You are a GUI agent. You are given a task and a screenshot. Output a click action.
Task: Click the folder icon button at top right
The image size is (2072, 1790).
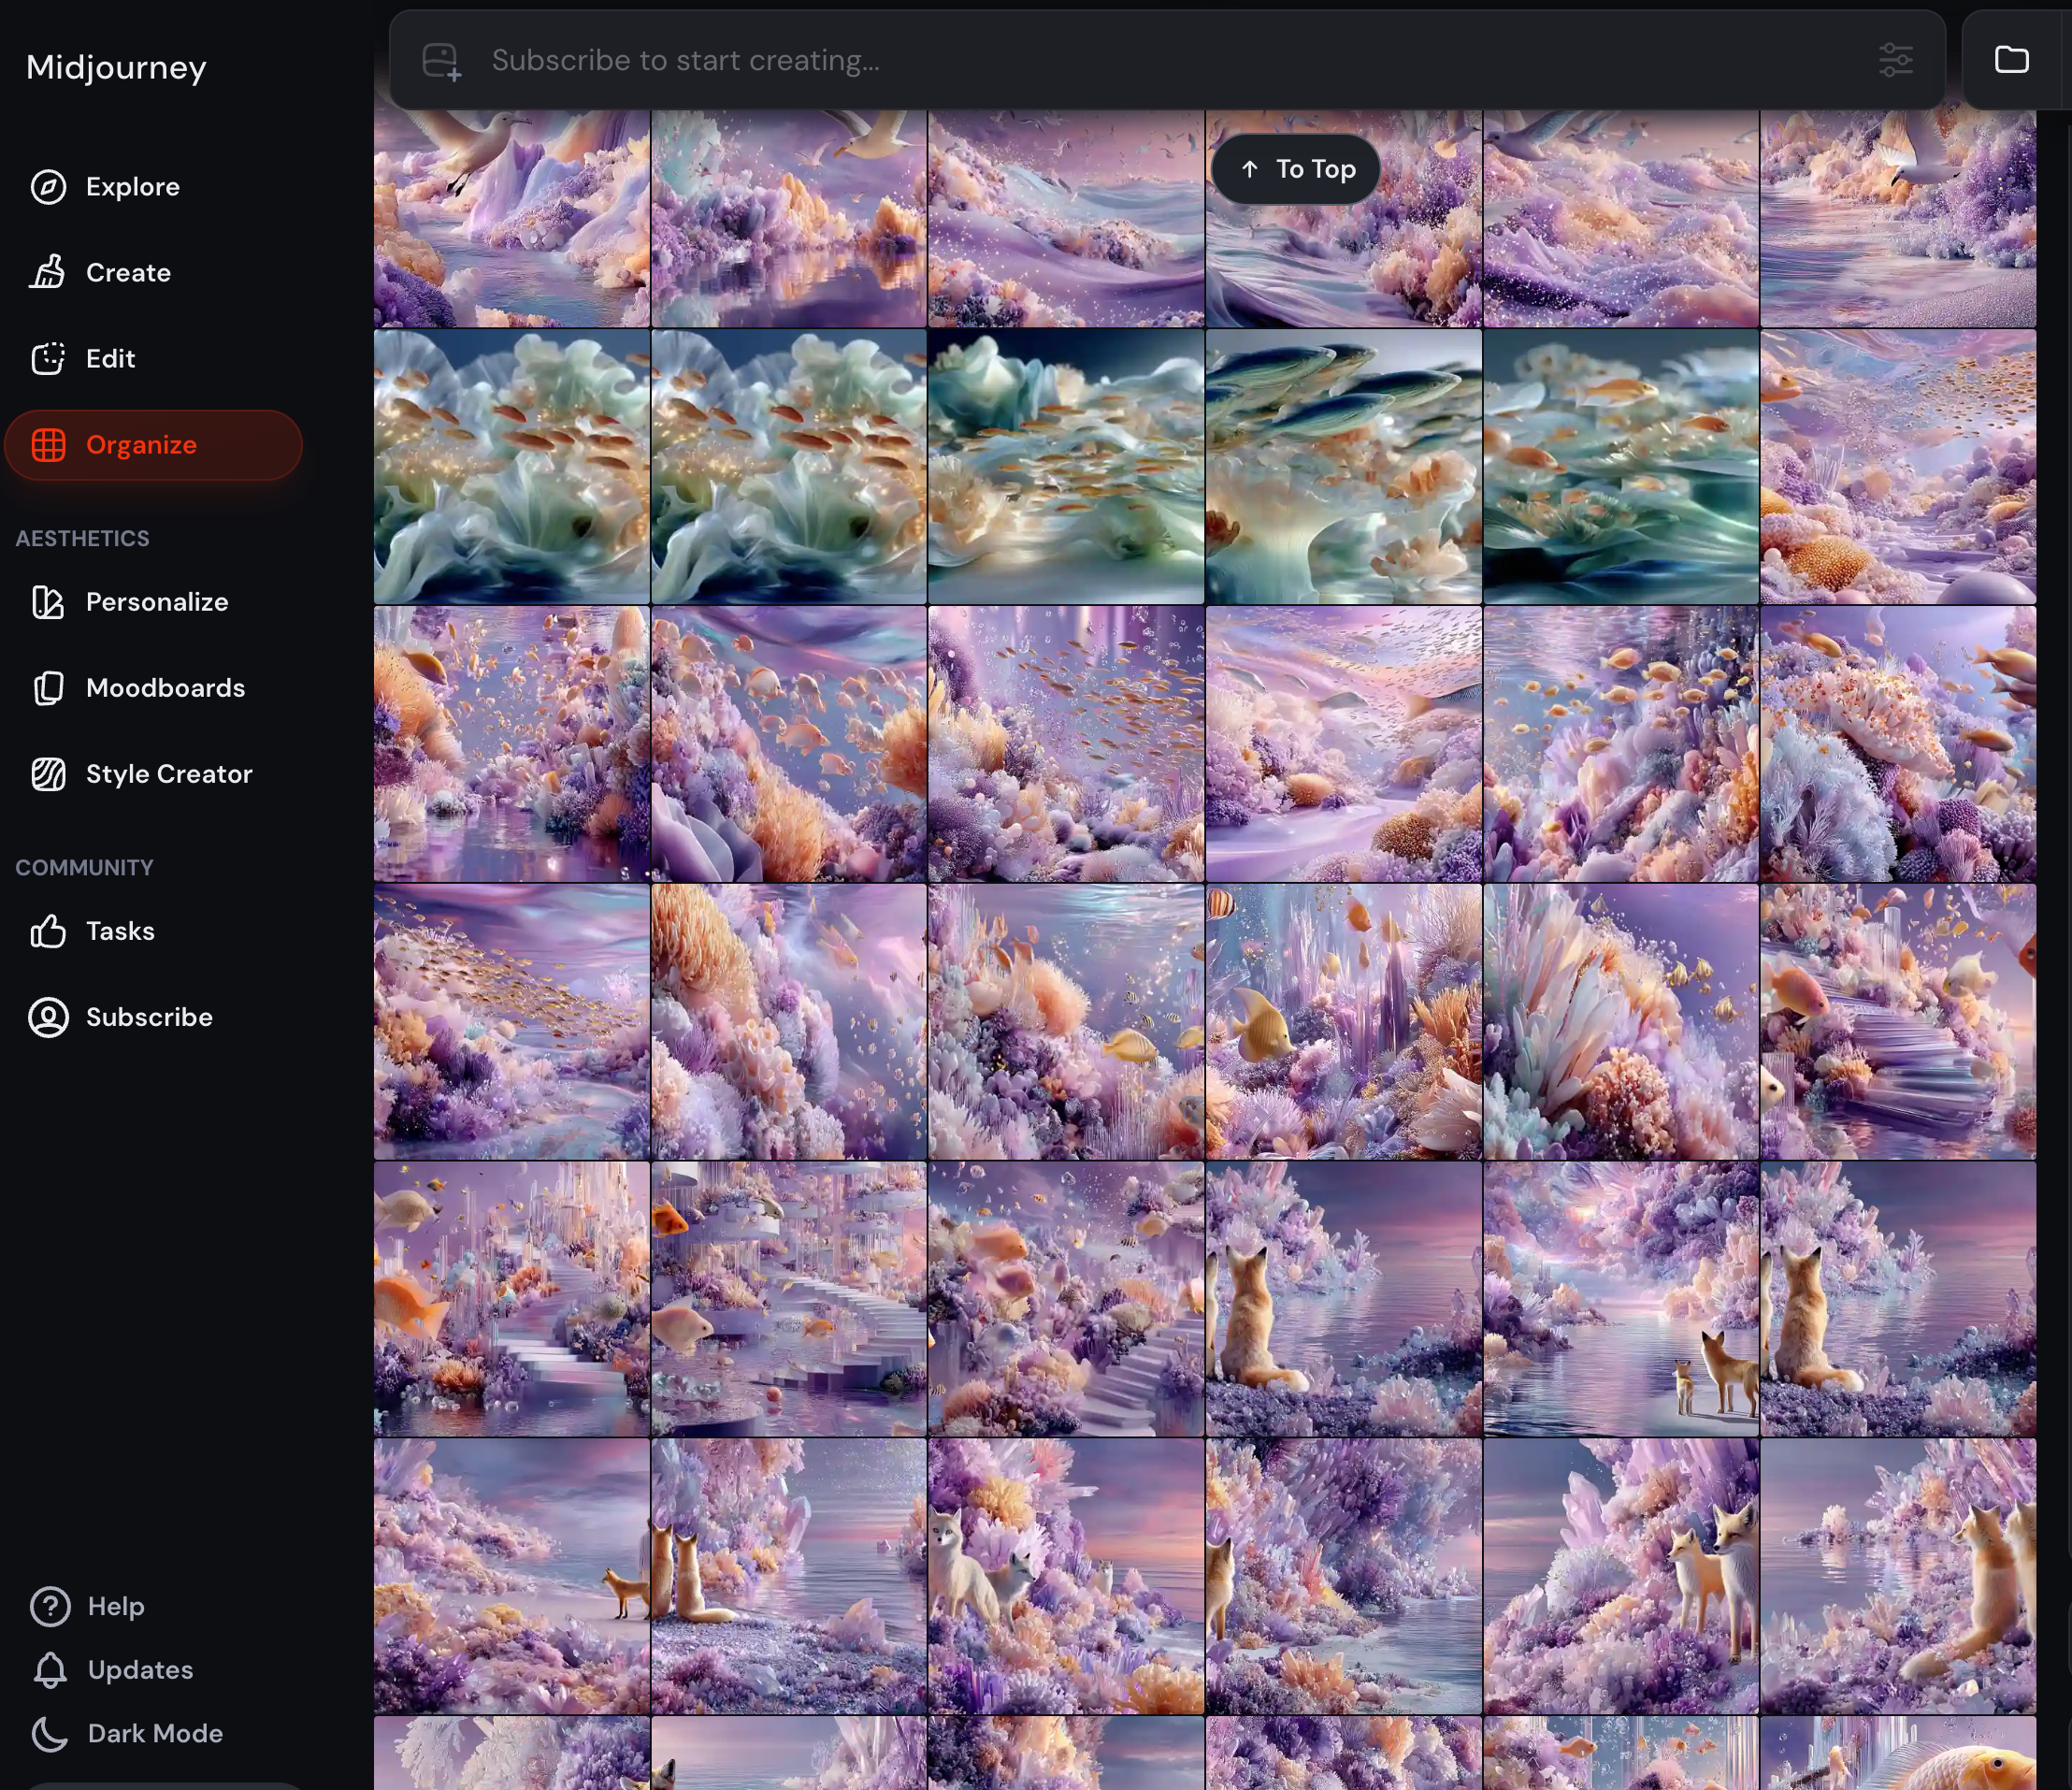point(2012,60)
